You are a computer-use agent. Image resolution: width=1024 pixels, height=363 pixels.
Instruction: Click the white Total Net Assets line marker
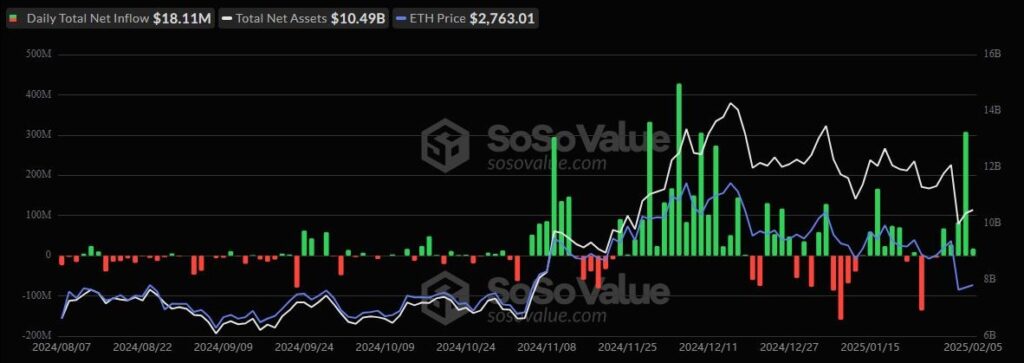click(227, 19)
